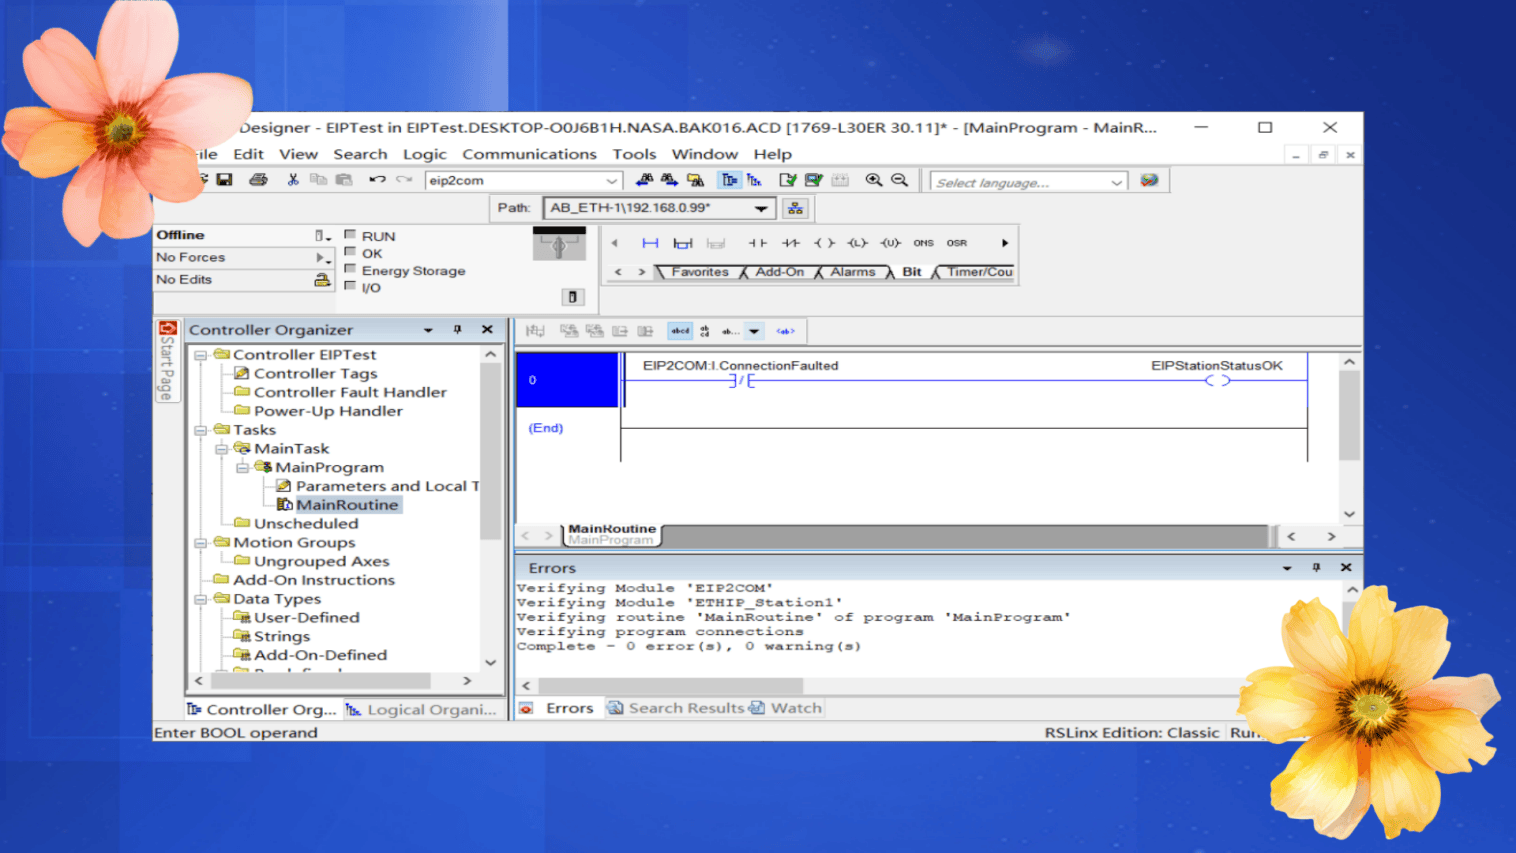
Task: Toggle the I/O status indicator box
Action: (x=350, y=286)
